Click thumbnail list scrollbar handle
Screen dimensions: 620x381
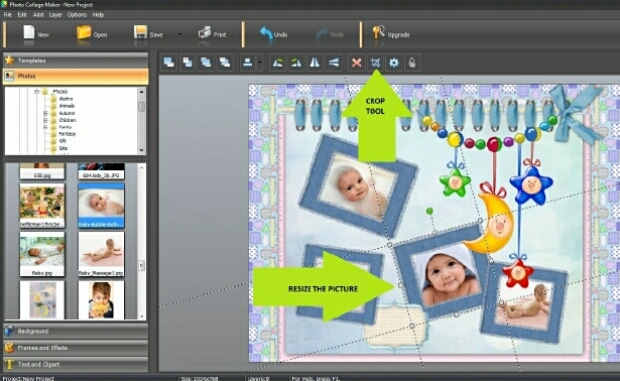pos(141,265)
